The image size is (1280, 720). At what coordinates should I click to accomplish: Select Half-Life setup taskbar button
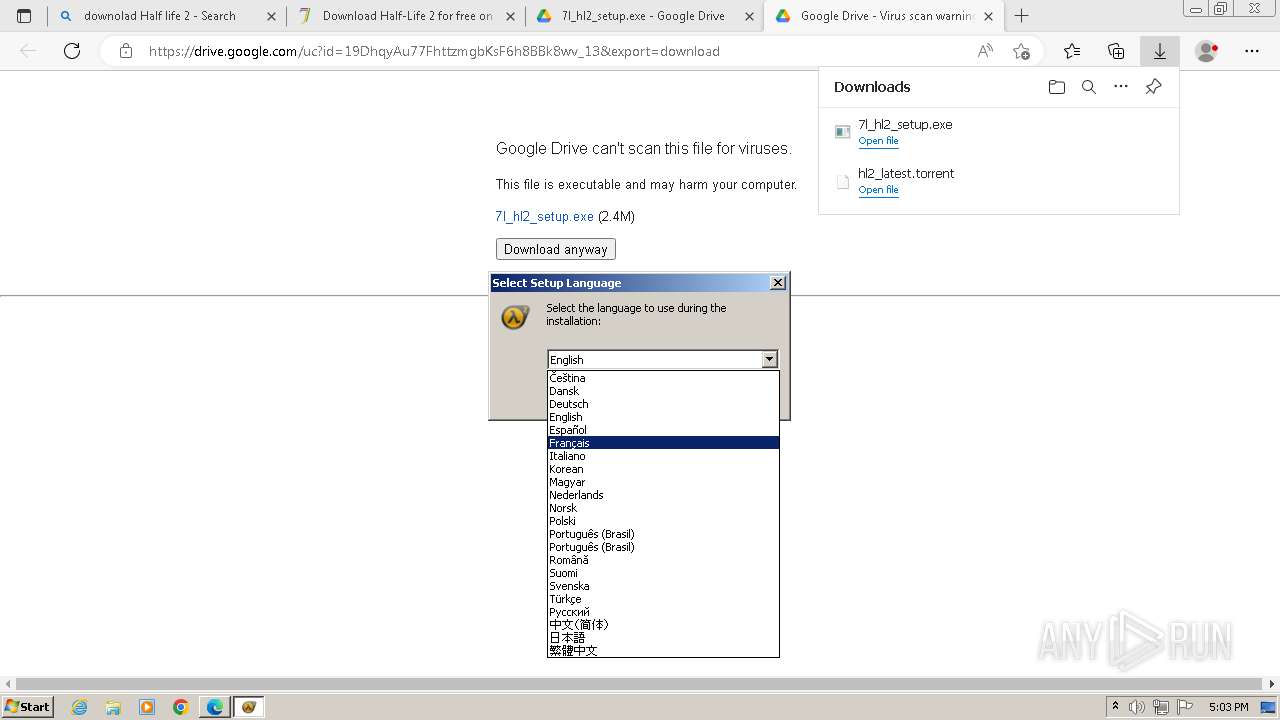click(249, 707)
